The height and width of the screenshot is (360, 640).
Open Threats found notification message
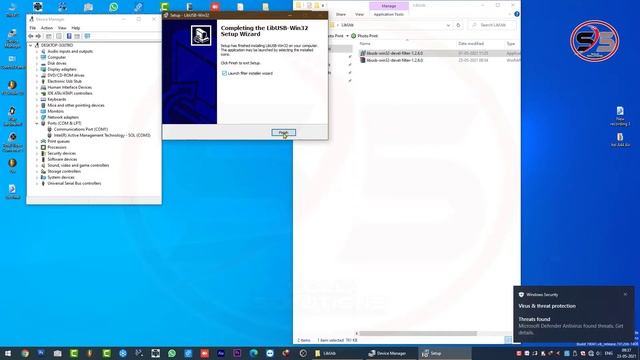[571, 326]
